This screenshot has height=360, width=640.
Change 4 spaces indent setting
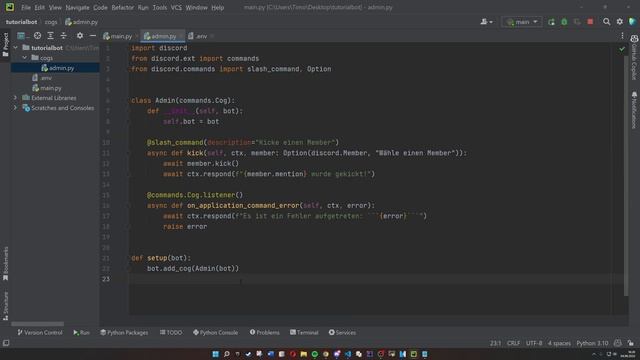[559, 343]
